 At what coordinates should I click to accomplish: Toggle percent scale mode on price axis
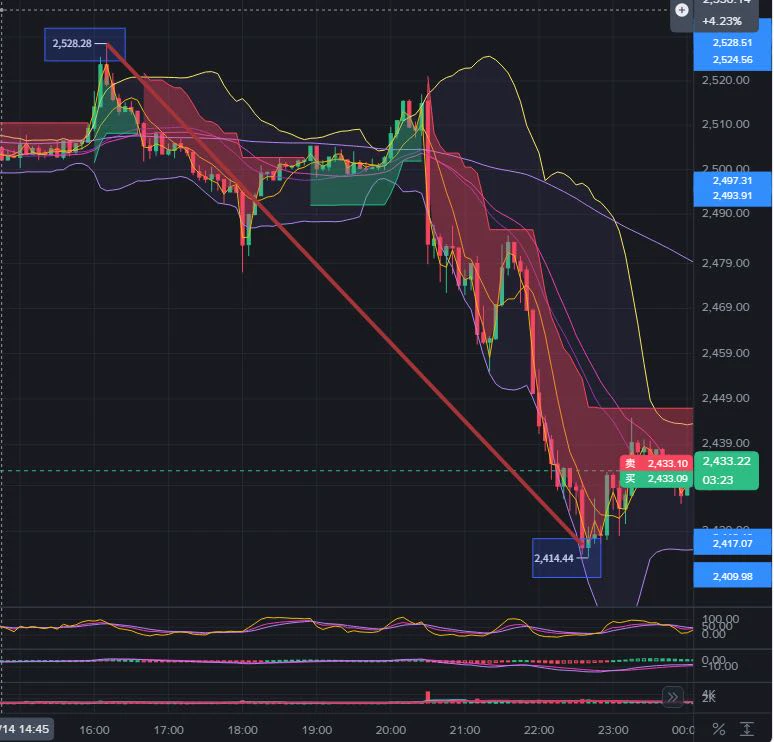pos(719,729)
